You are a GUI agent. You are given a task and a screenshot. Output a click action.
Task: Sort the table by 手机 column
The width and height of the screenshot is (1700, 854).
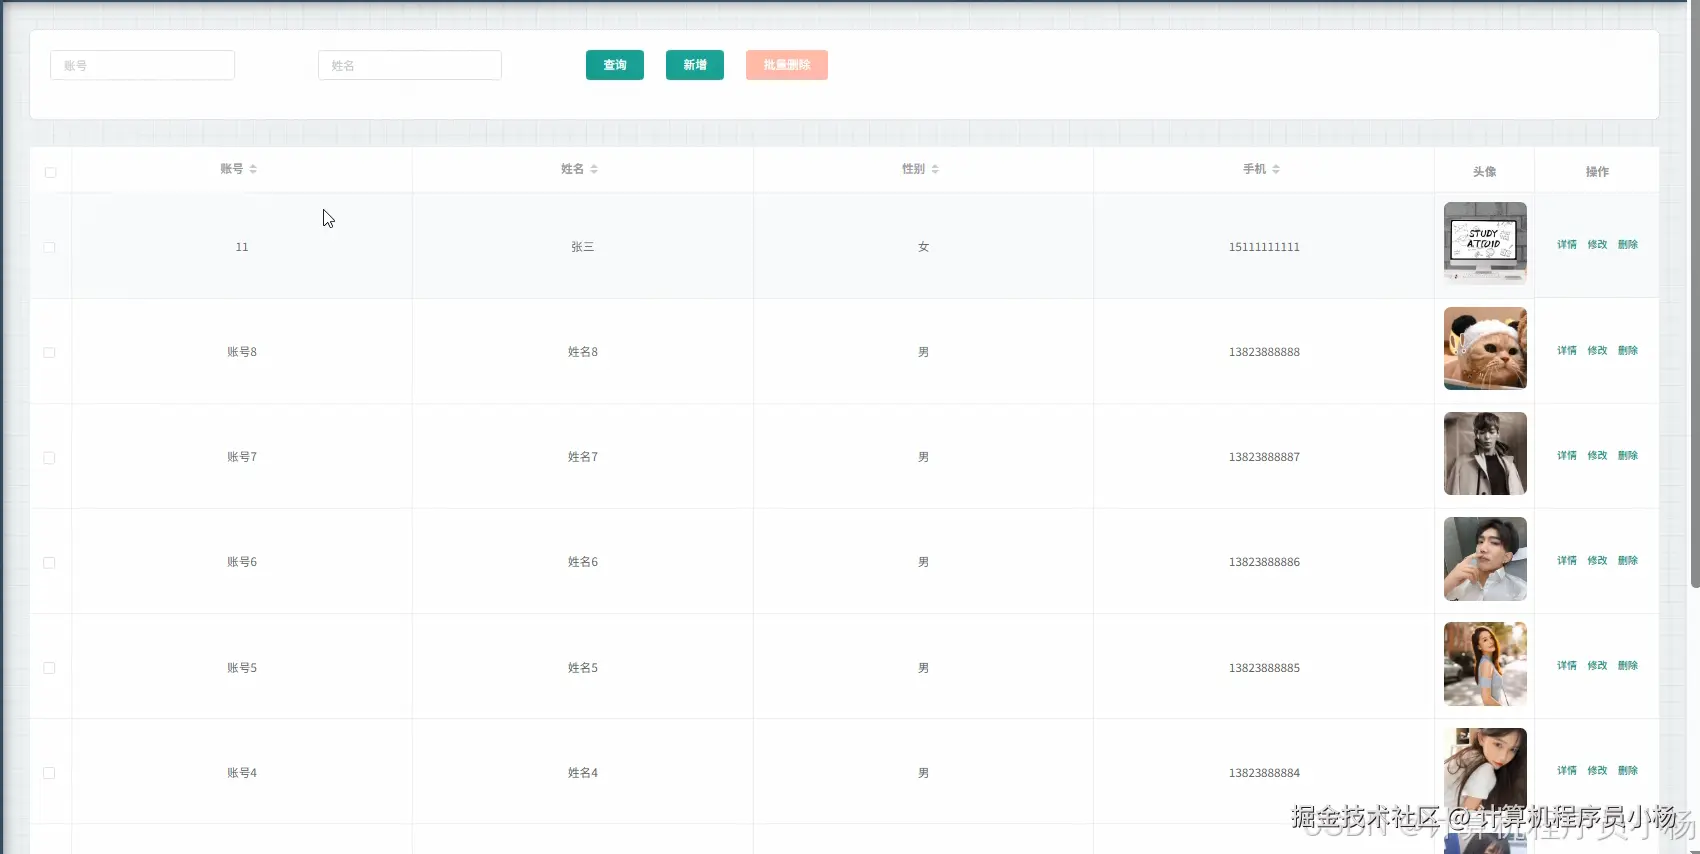point(1276,169)
